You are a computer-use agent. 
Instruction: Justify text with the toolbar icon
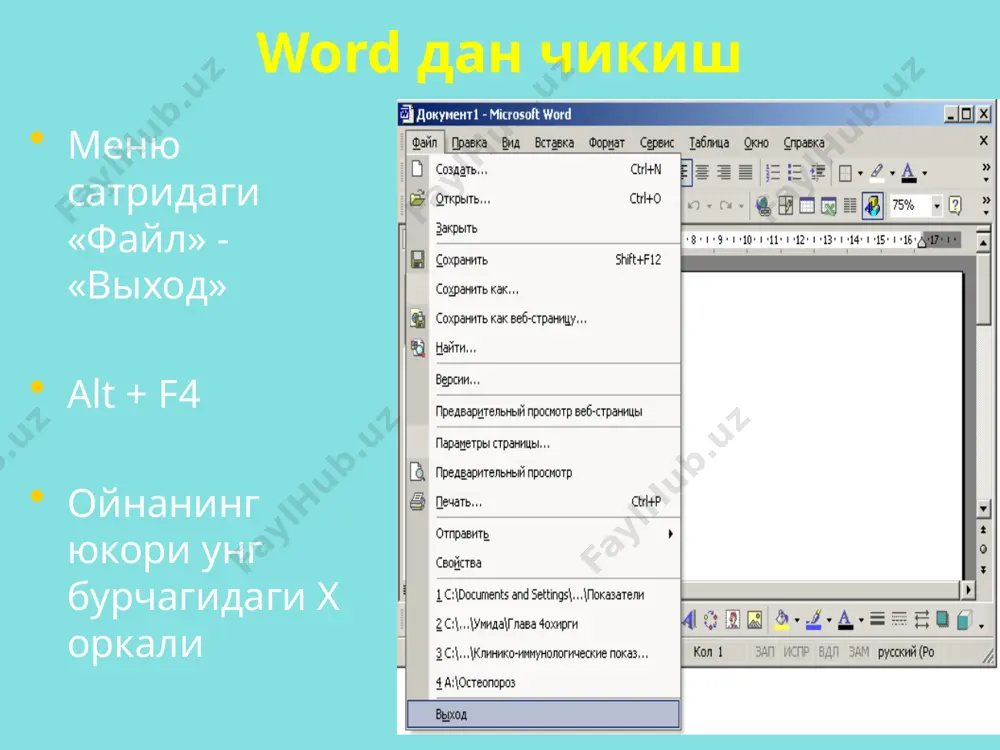[x=745, y=172]
